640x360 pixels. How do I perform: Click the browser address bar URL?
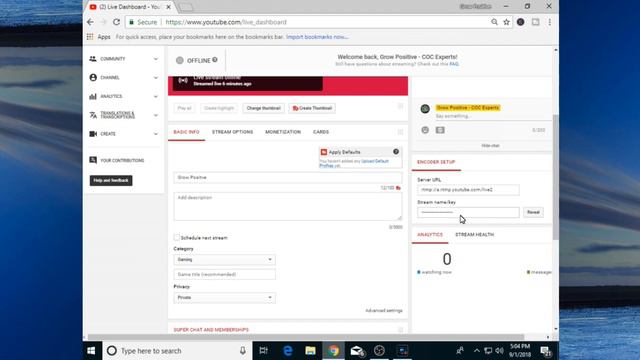[226, 22]
